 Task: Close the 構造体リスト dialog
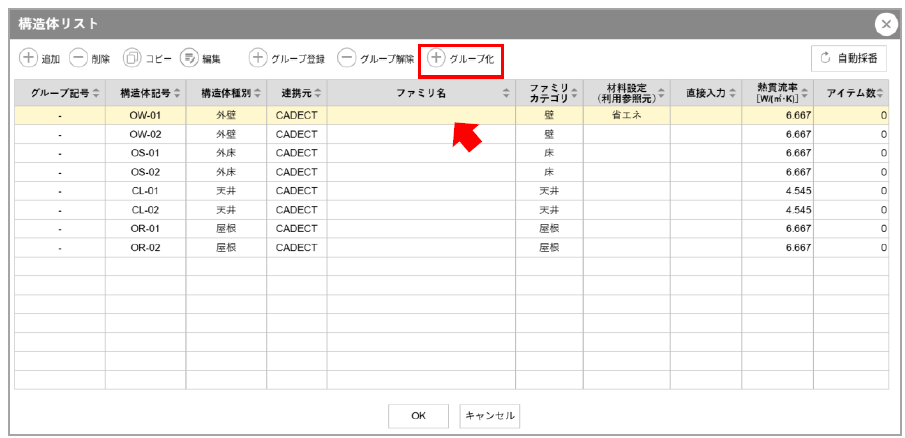pyautogui.click(x=885, y=25)
